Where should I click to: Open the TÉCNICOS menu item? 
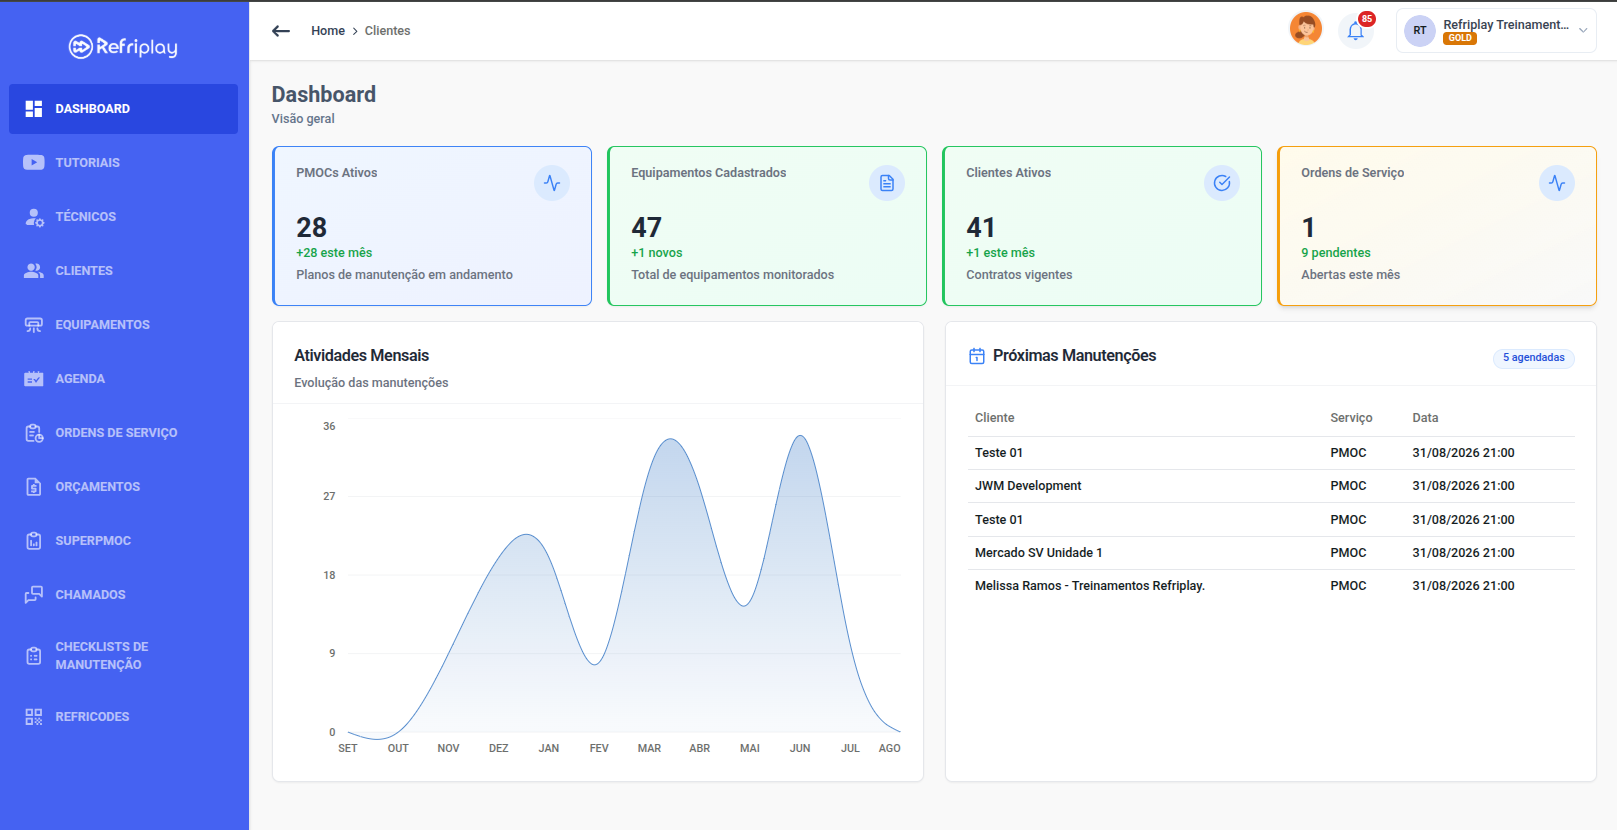[123, 216]
